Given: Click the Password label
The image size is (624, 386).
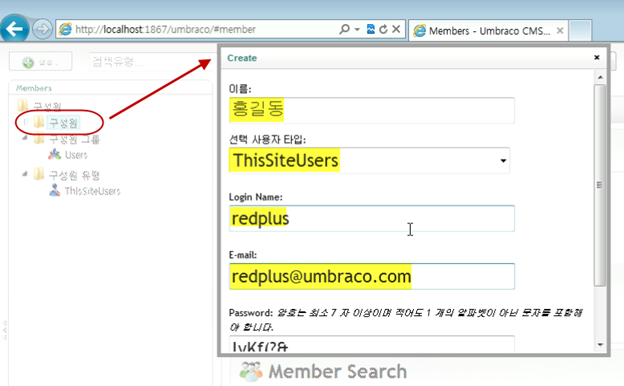Looking at the screenshot, I should coord(251,313).
